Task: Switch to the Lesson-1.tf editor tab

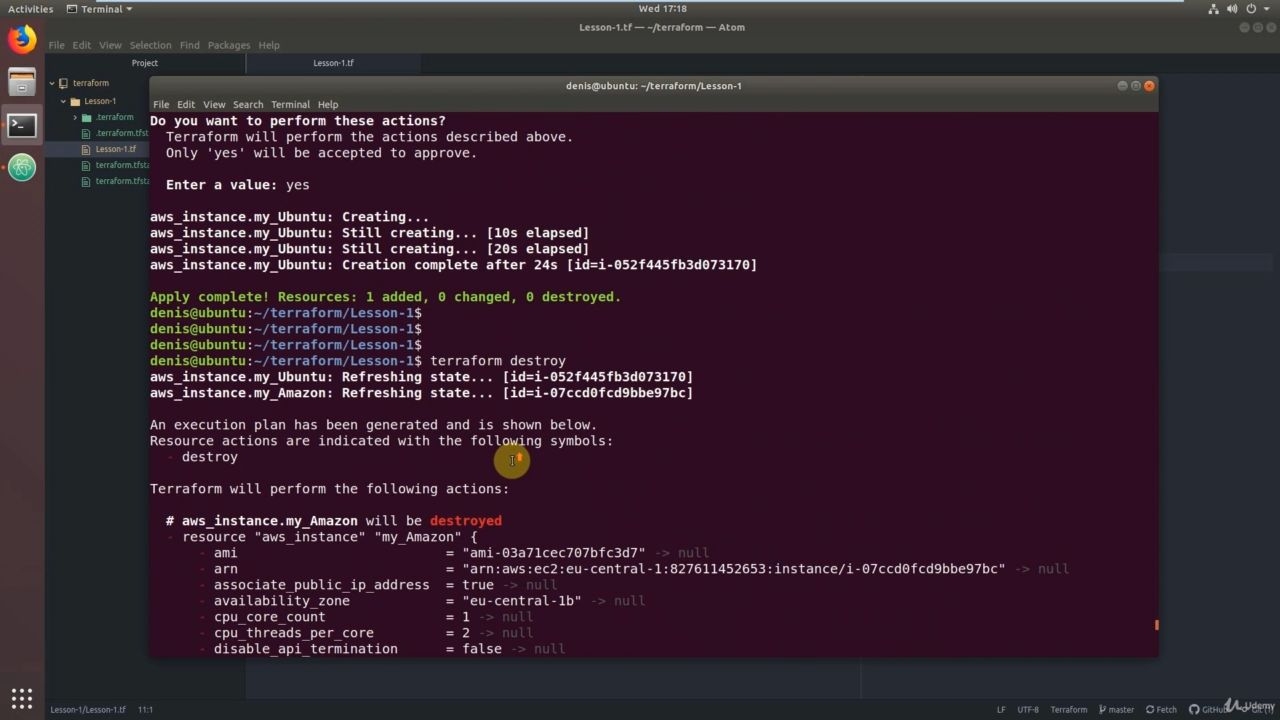Action: point(333,63)
